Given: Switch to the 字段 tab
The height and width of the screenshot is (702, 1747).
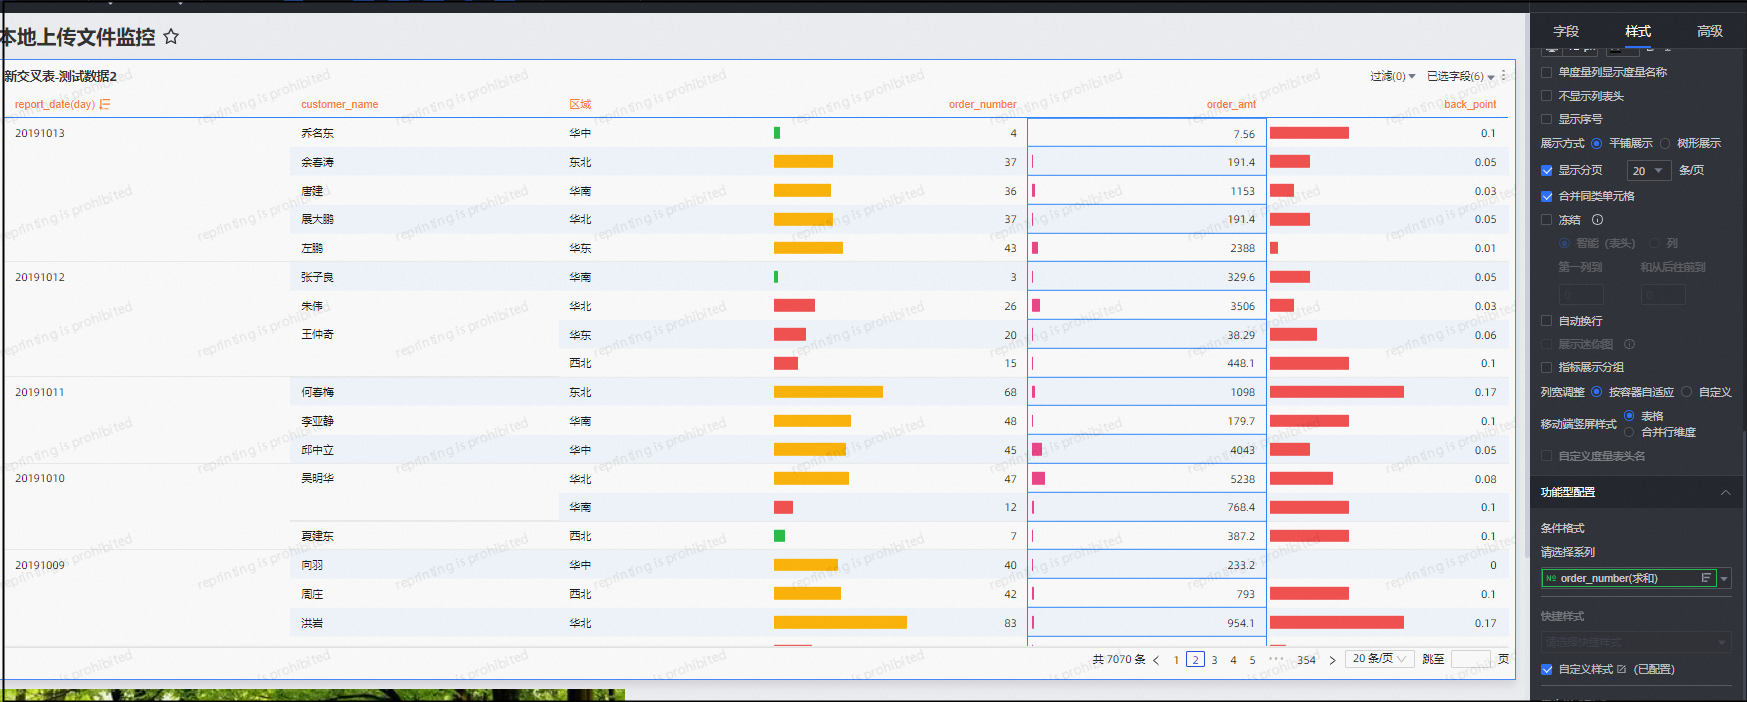Looking at the screenshot, I should point(1566,31).
